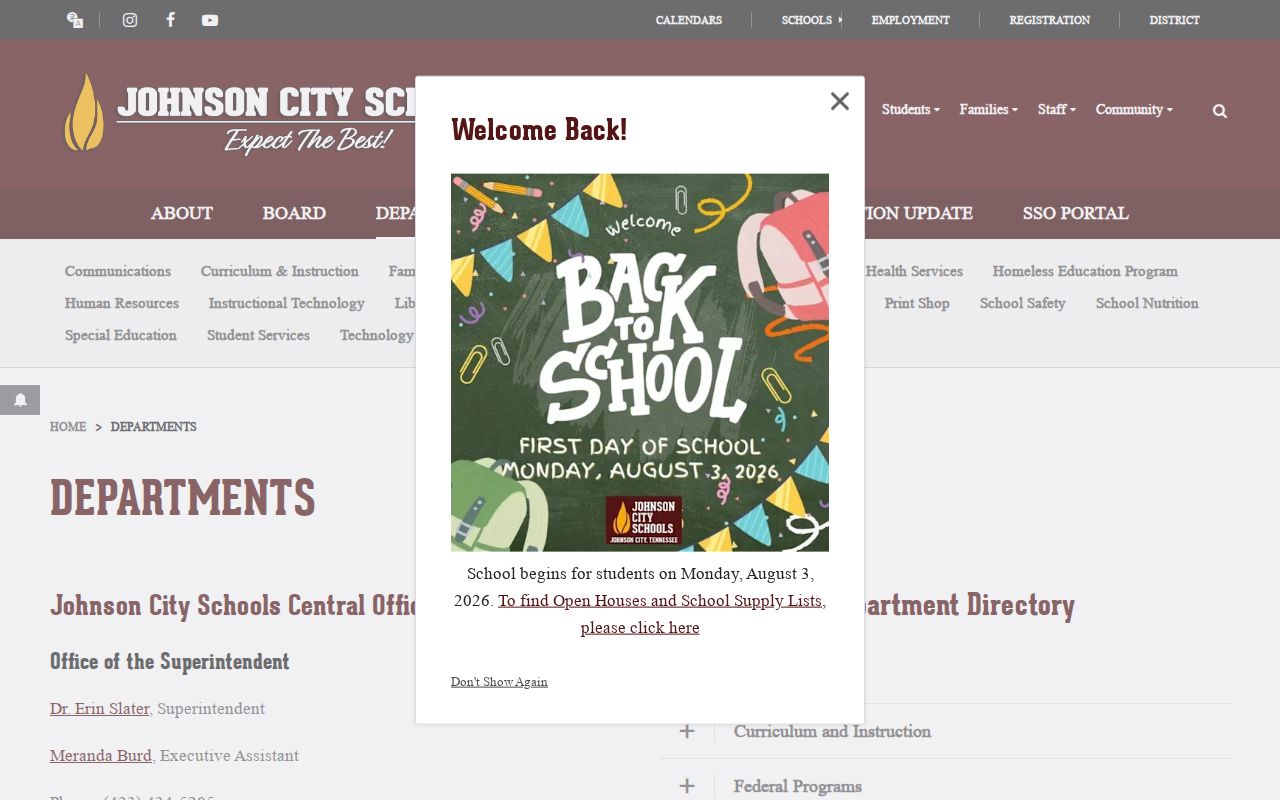Click the Federal Programs directory heading

pos(797,786)
